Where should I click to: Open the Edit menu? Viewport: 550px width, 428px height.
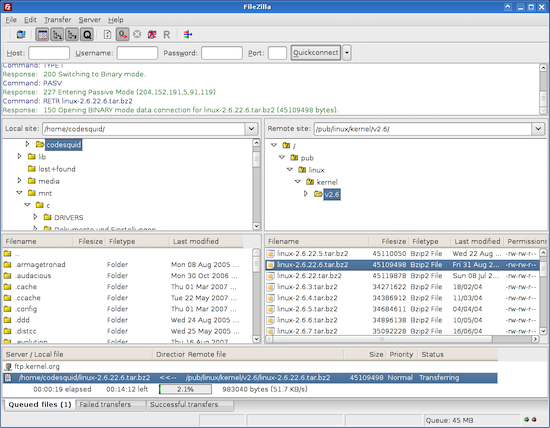pos(30,20)
